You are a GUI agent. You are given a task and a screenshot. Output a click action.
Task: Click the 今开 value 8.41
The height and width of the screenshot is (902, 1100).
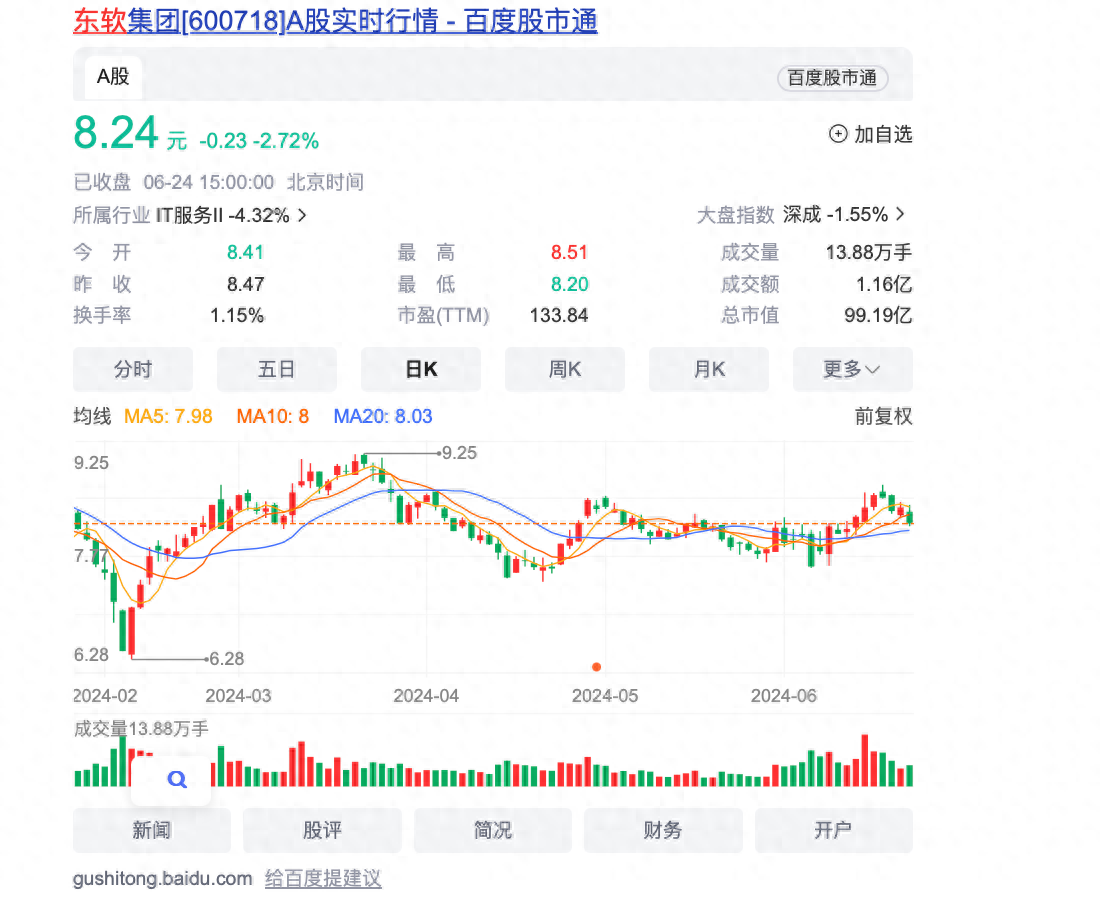[x=245, y=253]
